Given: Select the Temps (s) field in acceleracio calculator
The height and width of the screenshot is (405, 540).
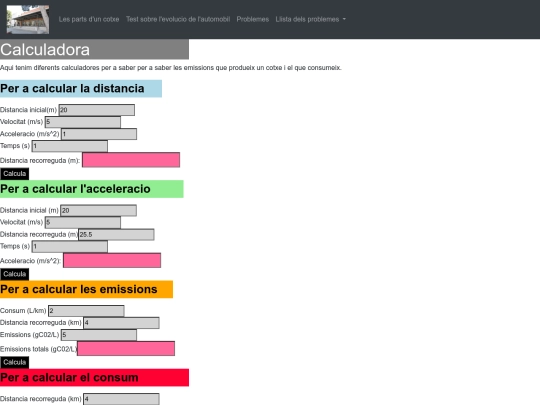Looking at the screenshot, I should [70, 247].
